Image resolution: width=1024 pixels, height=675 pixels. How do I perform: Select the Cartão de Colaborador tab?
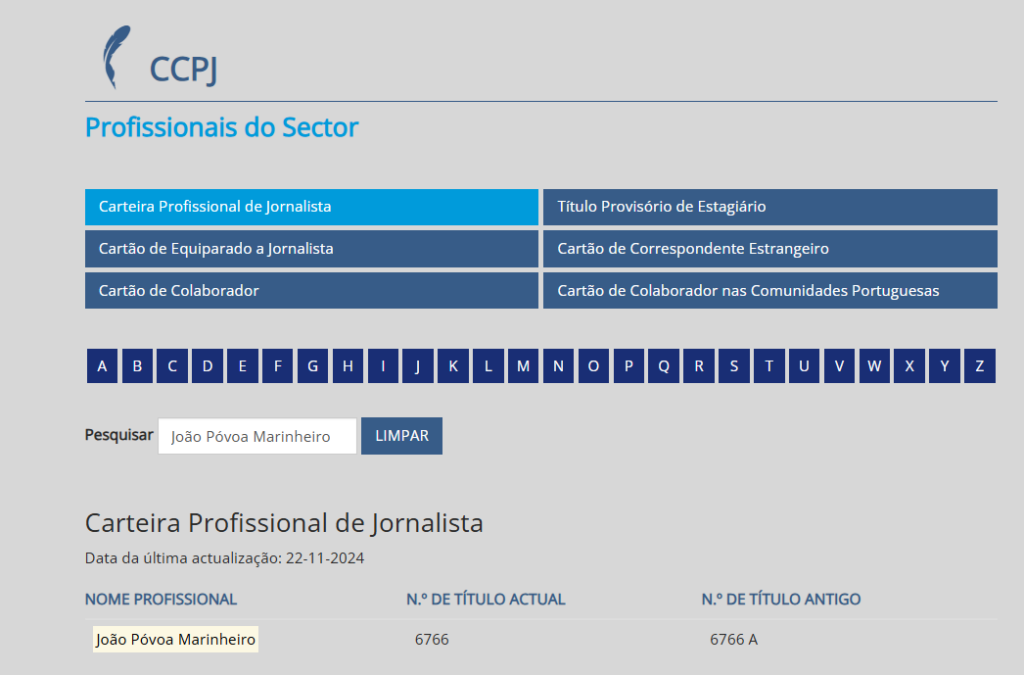pyautogui.click(x=311, y=291)
